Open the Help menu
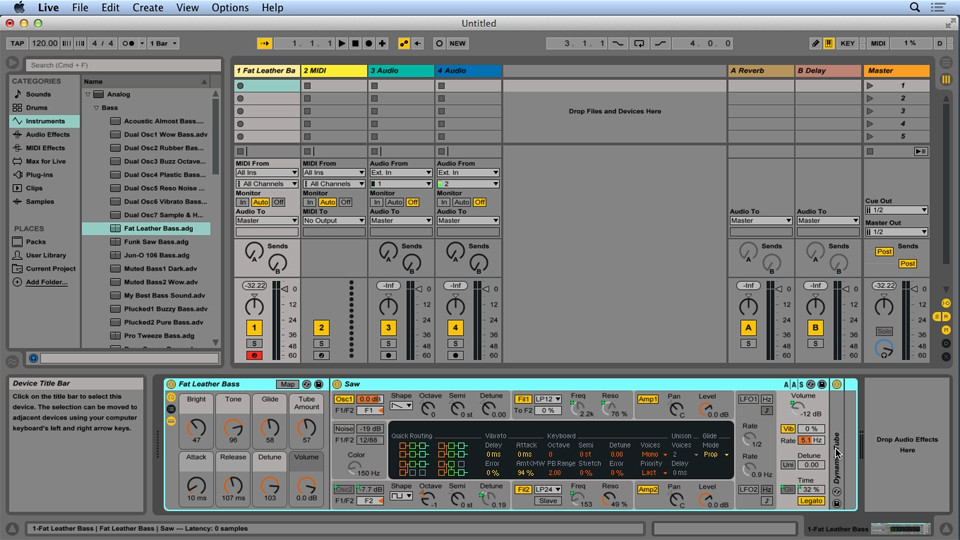Screen dimensions: 960x540 pyautogui.click(x=272, y=7)
